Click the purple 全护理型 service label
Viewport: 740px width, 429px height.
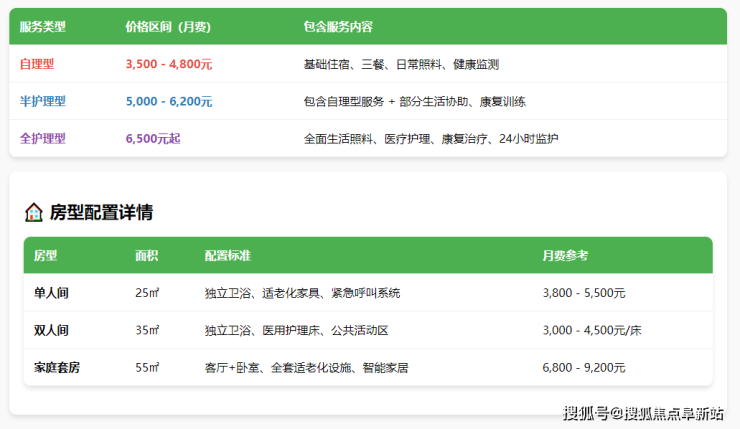click(43, 138)
